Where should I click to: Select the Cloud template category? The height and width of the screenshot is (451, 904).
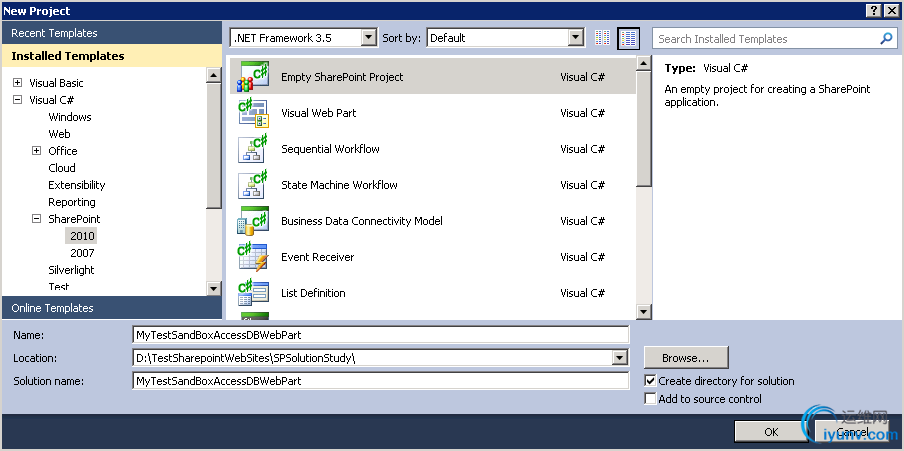62,168
